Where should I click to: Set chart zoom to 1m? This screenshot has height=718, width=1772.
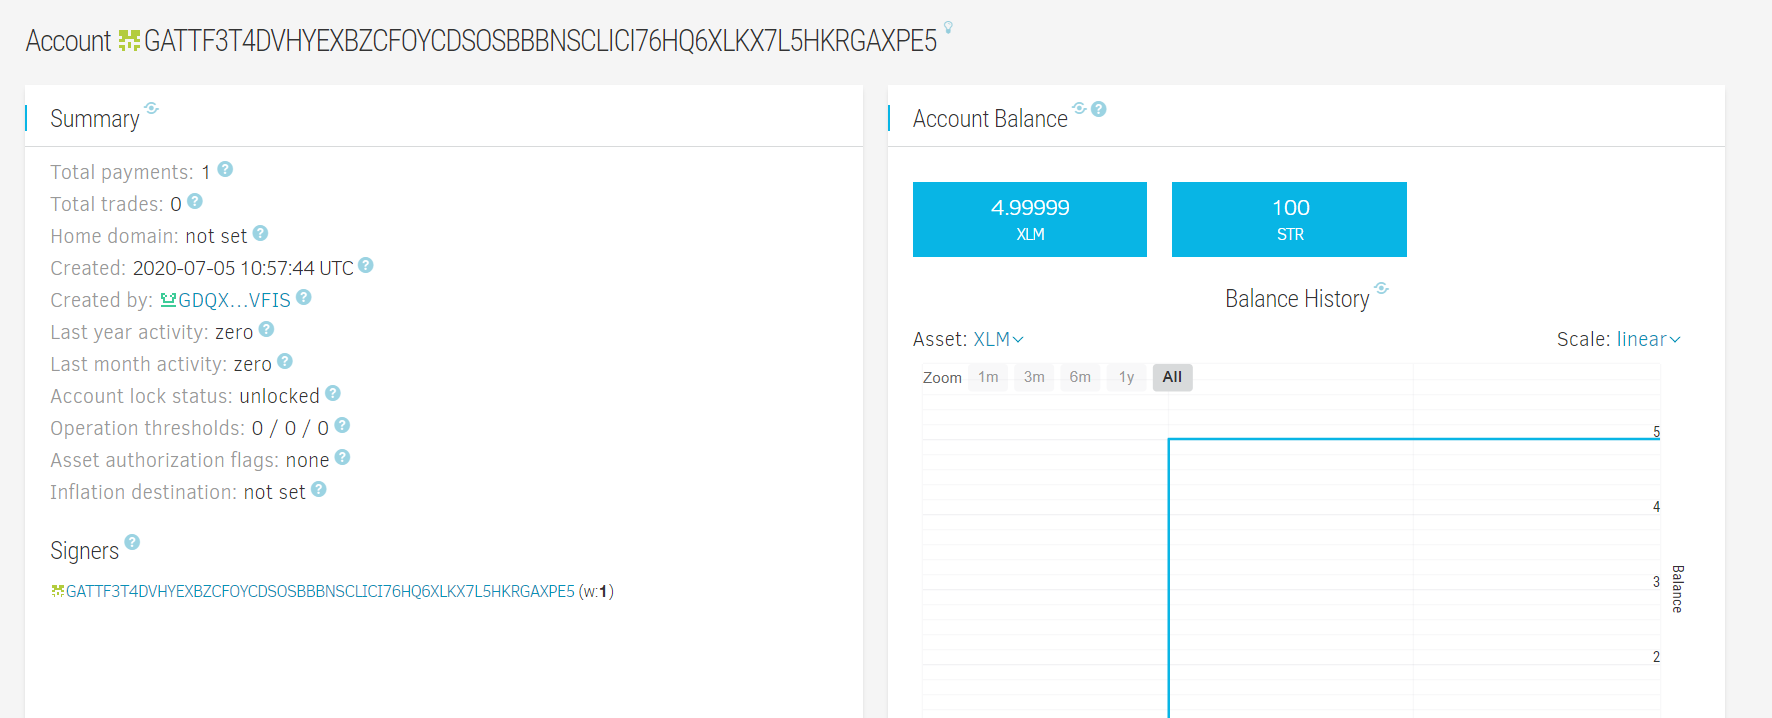[x=988, y=377]
